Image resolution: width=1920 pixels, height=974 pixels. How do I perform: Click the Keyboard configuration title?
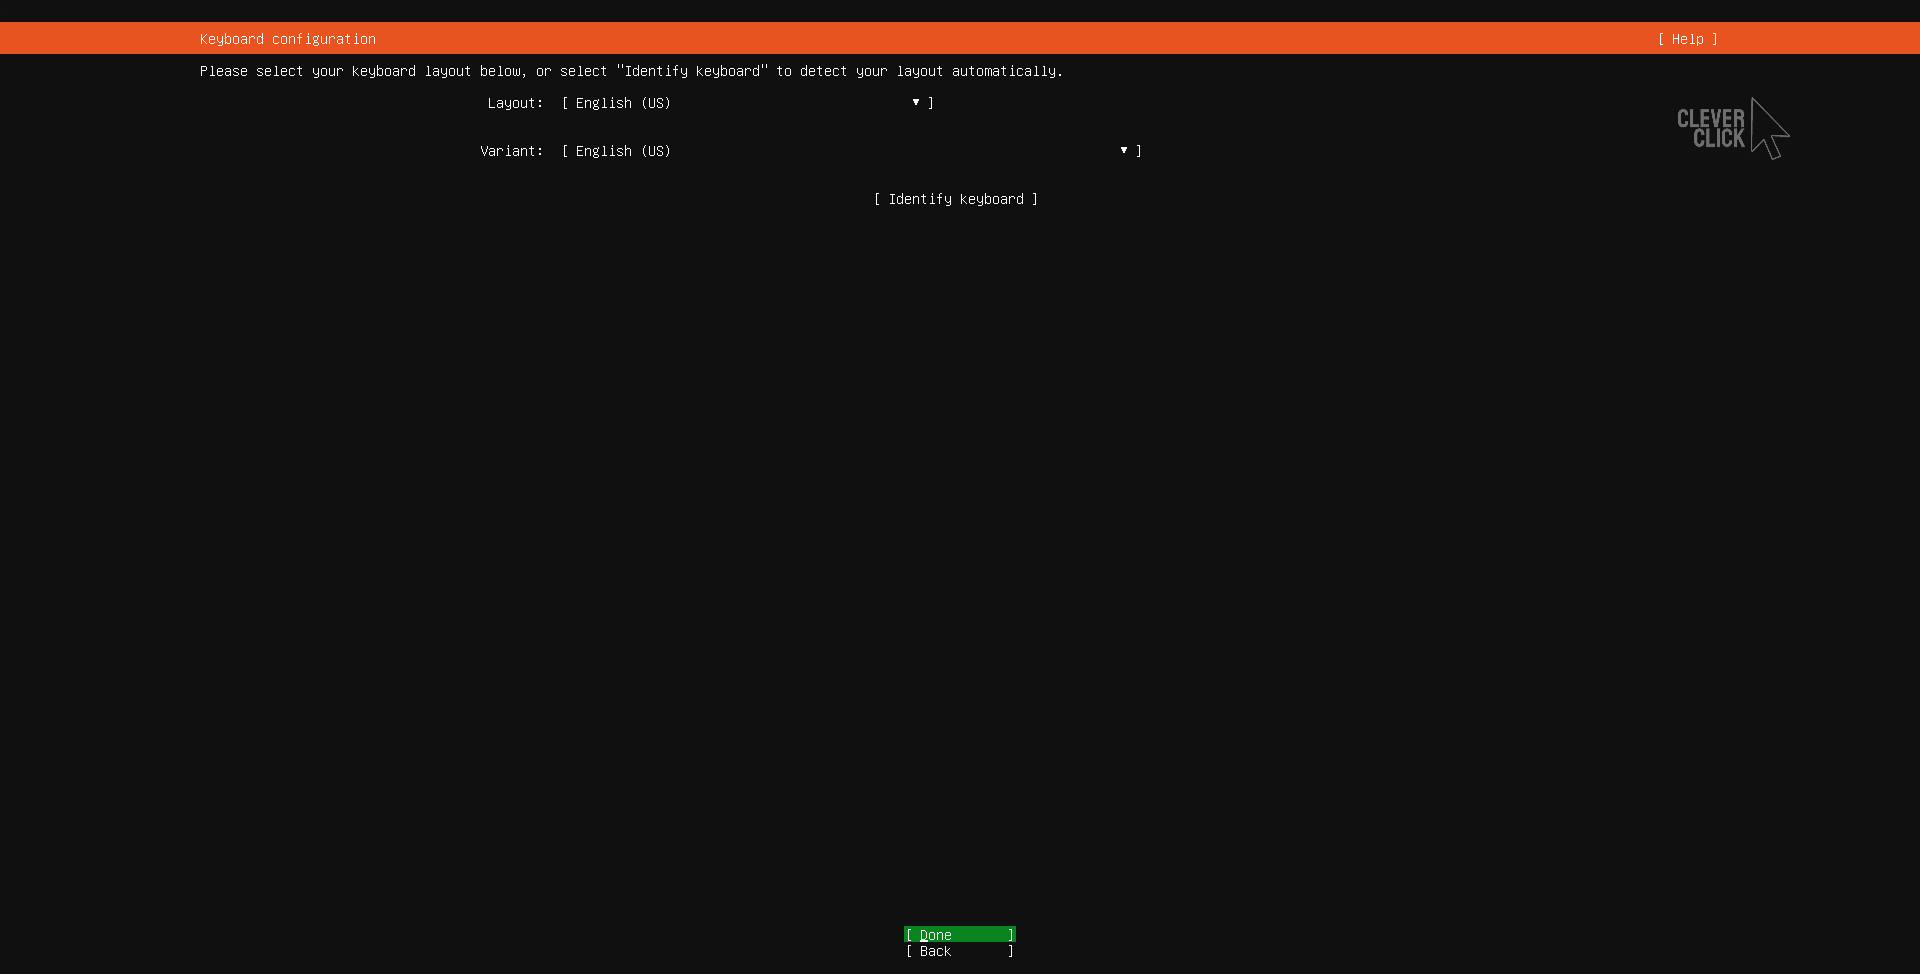tap(287, 39)
